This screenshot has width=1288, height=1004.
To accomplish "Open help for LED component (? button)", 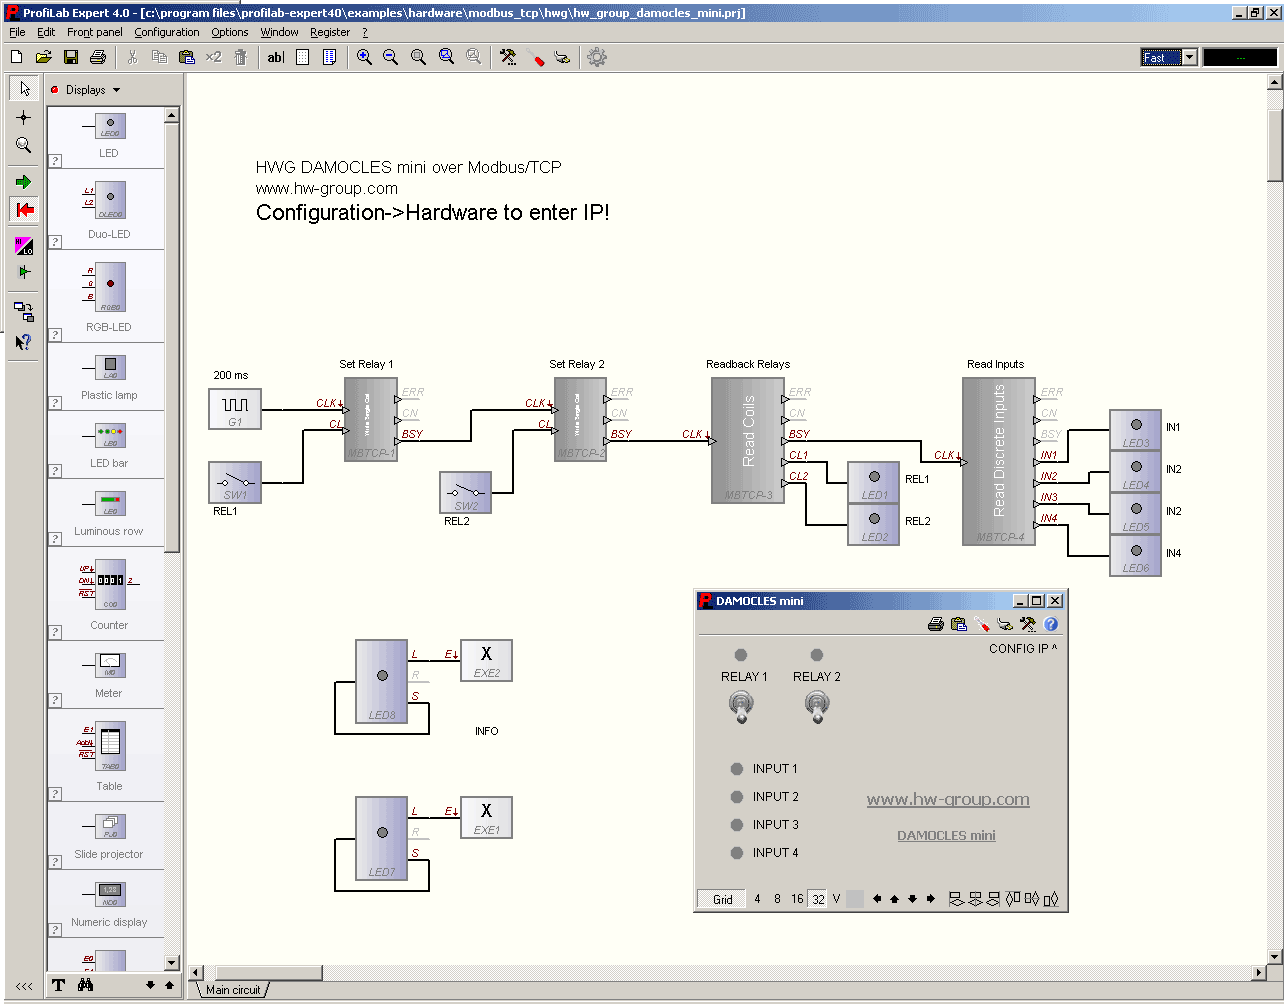I will coord(56,160).
